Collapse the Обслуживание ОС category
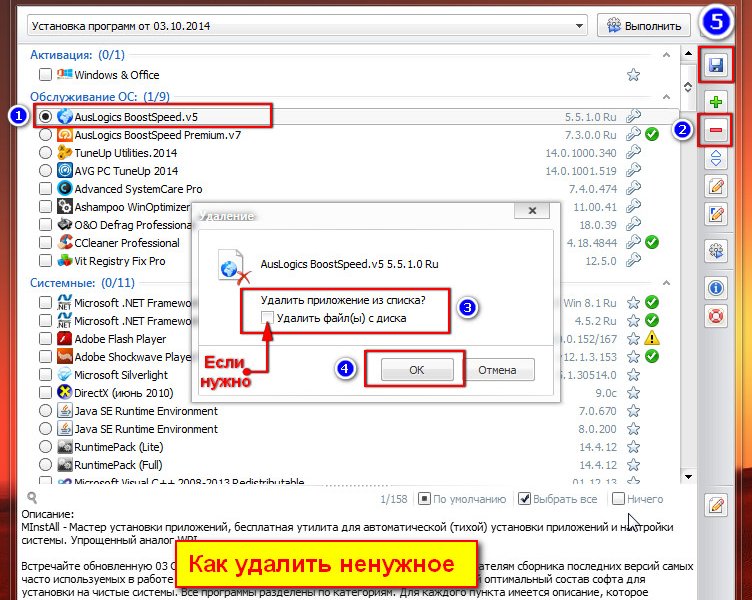The width and height of the screenshot is (752, 600). coord(666,96)
